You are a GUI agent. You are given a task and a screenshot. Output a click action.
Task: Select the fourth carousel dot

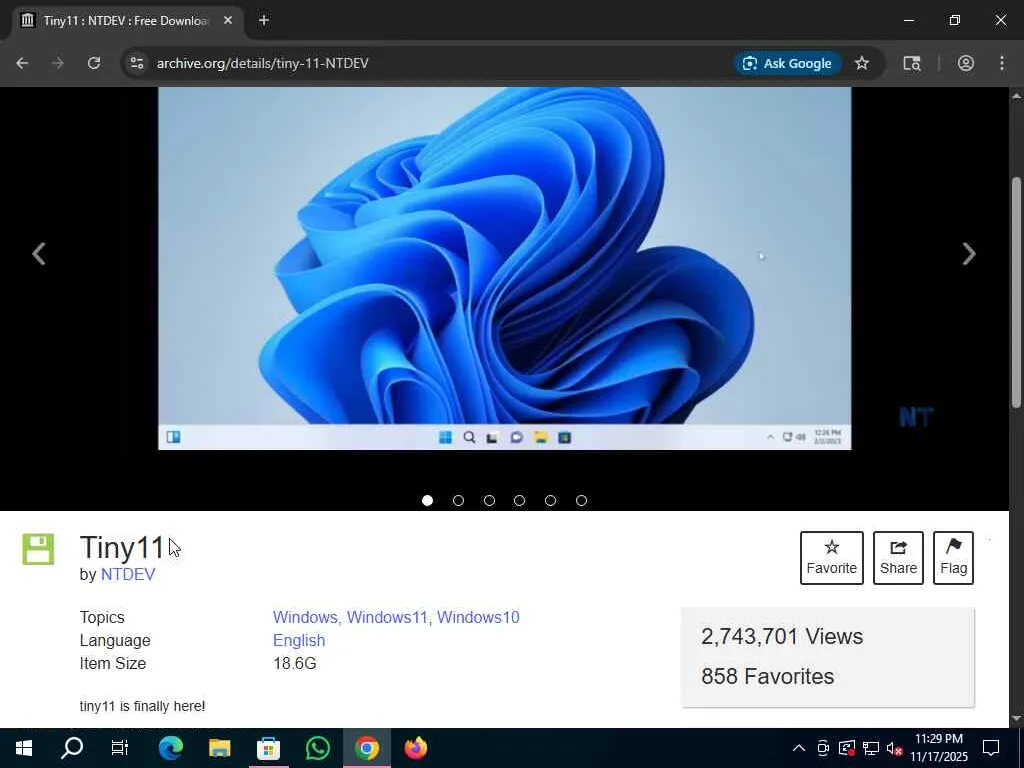point(519,500)
